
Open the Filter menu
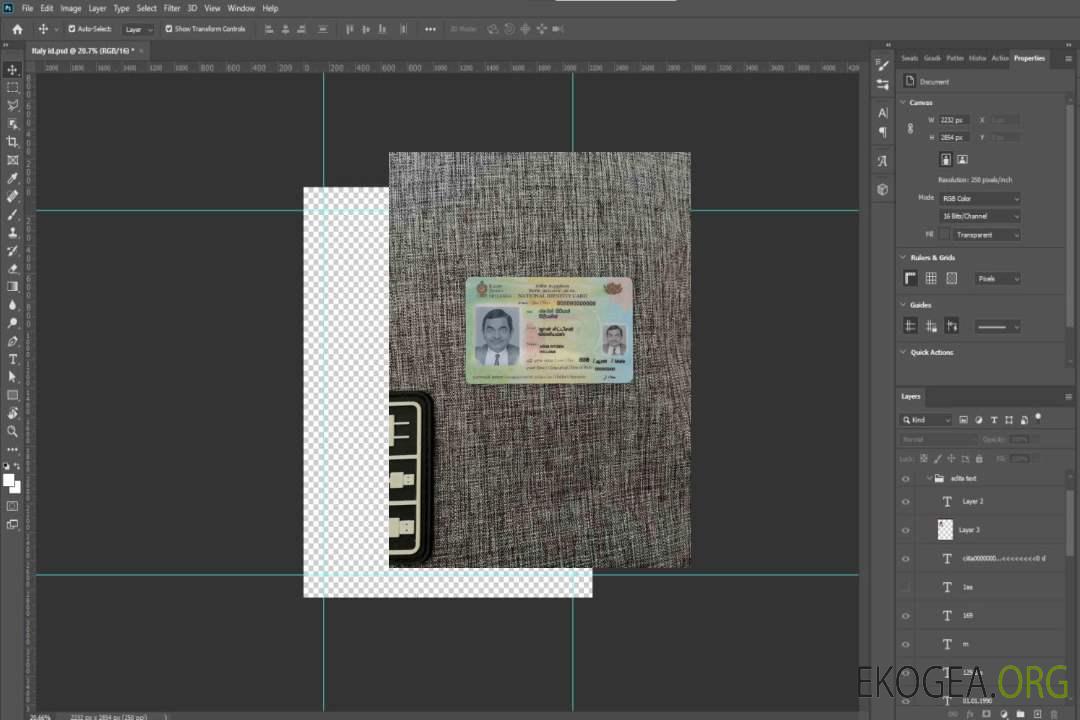[x=172, y=8]
